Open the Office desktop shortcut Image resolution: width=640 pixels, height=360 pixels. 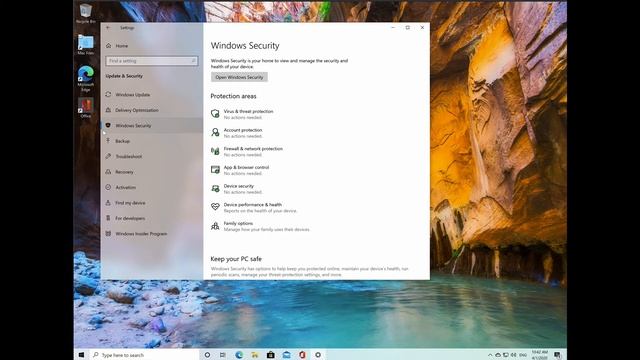86,108
